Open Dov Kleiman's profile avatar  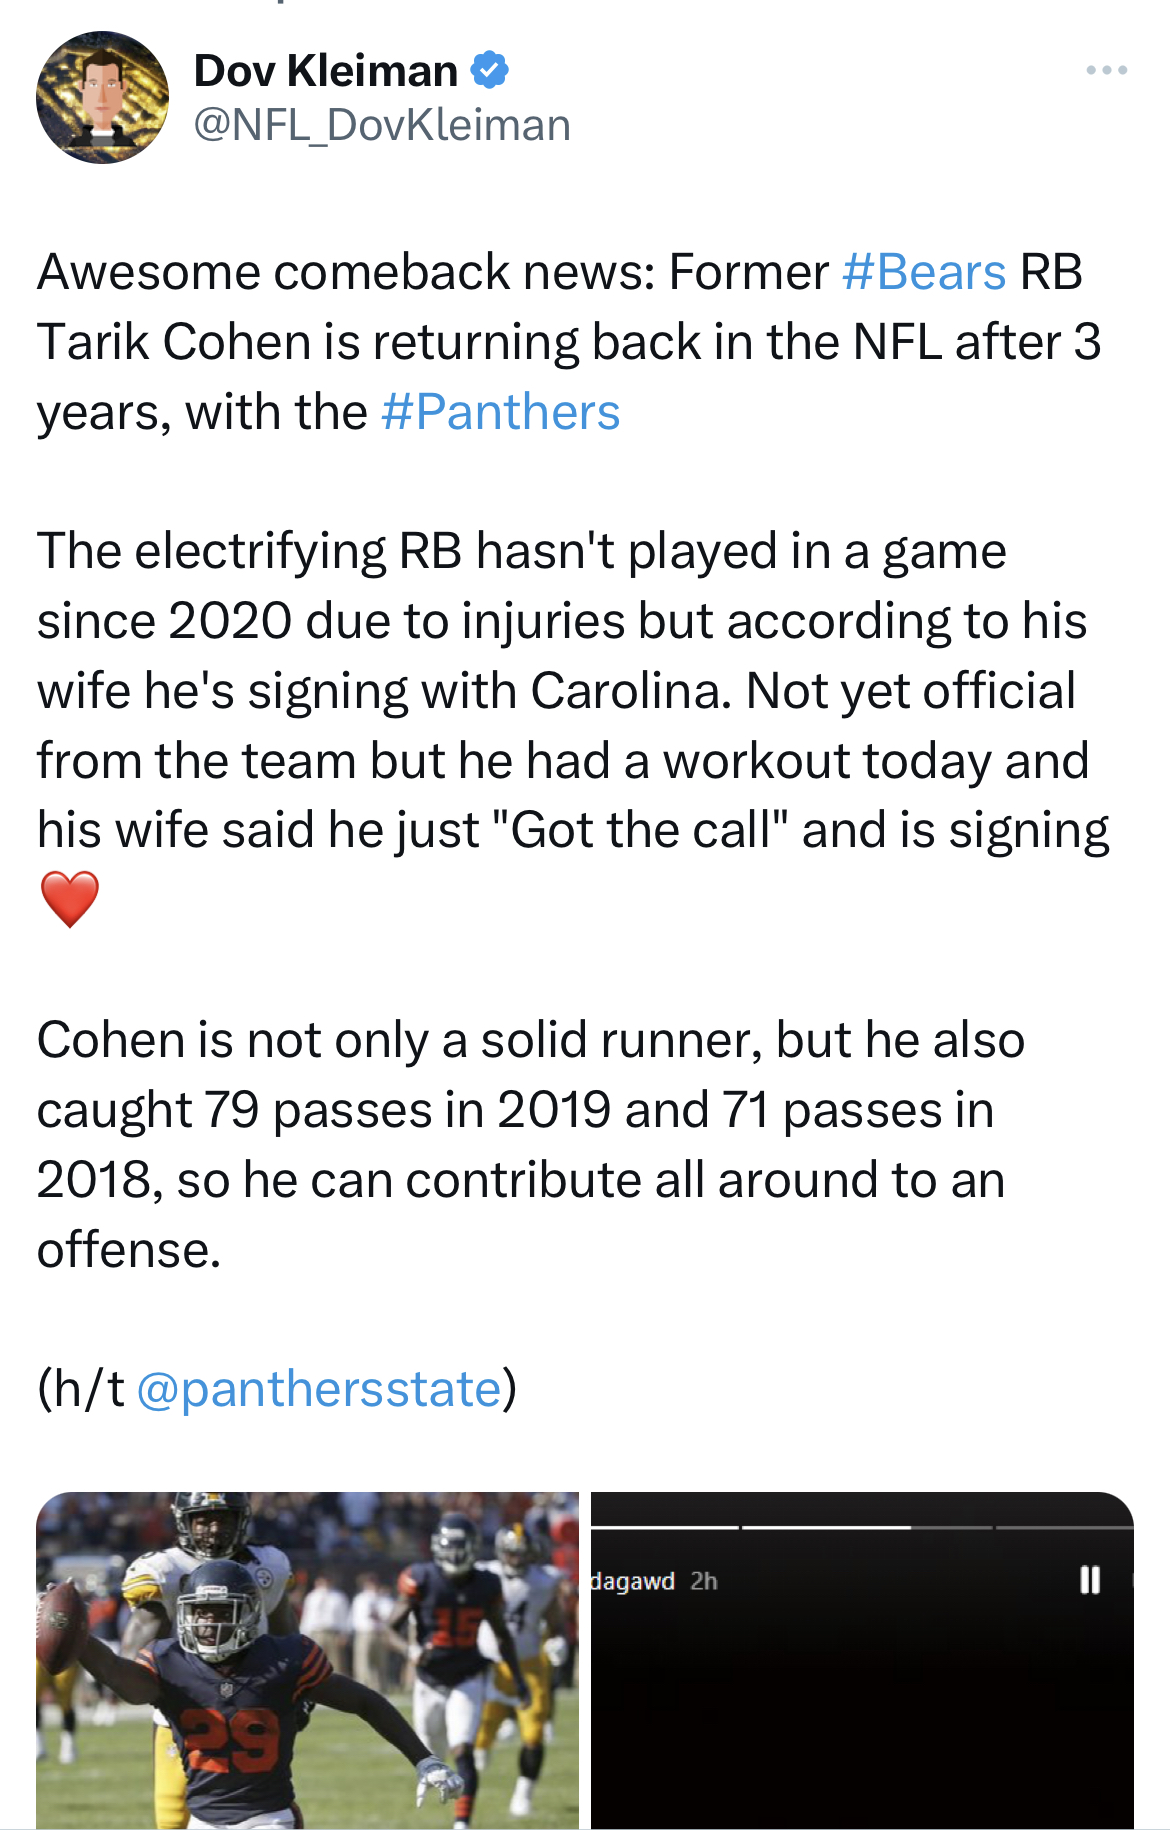pos(102,97)
